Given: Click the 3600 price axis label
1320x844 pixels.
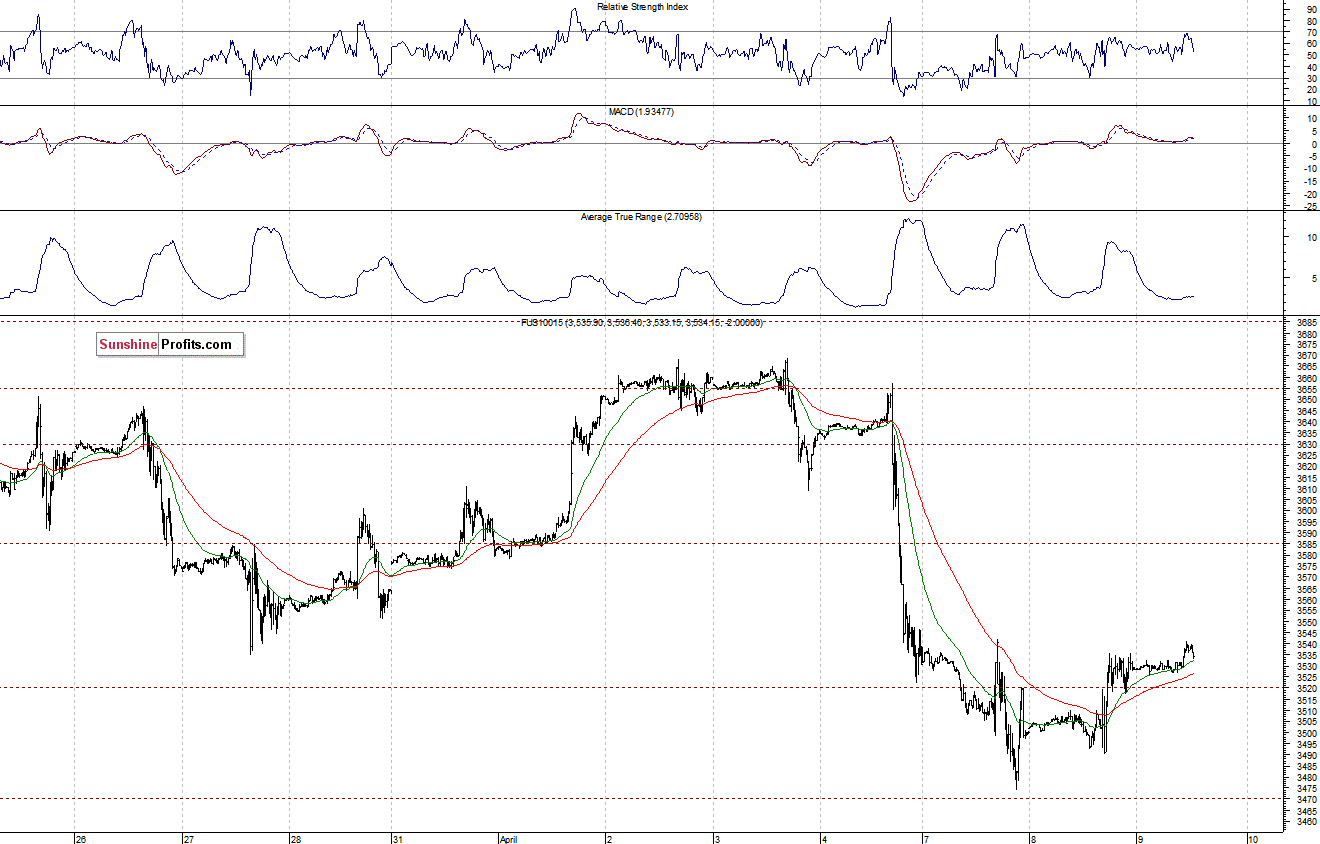Looking at the screenshot, I should (x=1305, y=510).
